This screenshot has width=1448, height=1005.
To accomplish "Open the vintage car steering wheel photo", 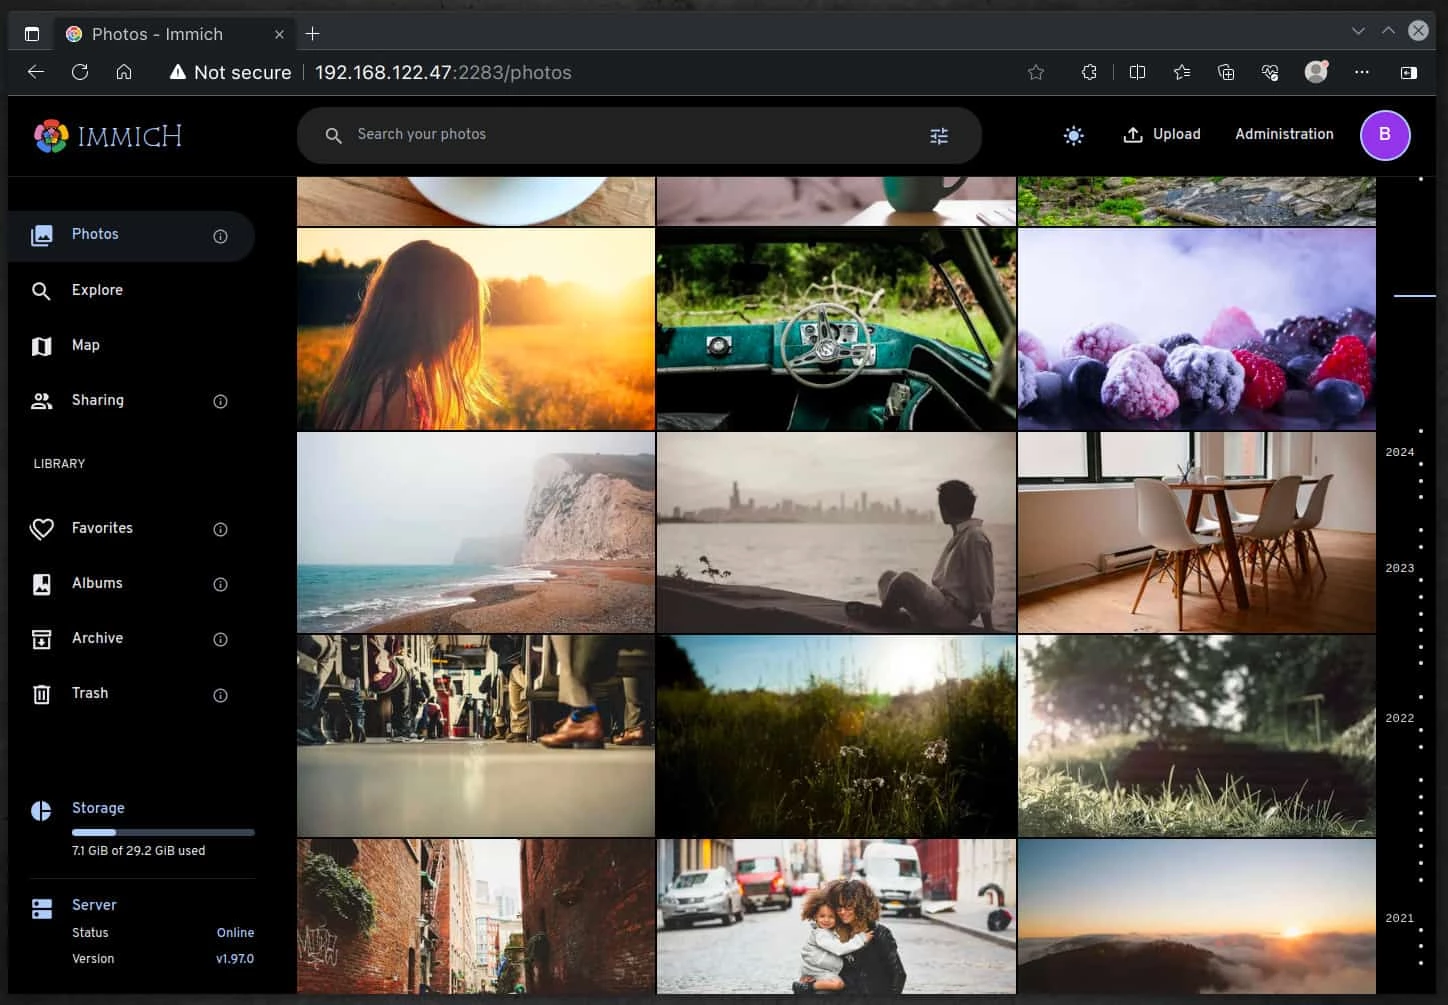I will [x=836, y=329].
